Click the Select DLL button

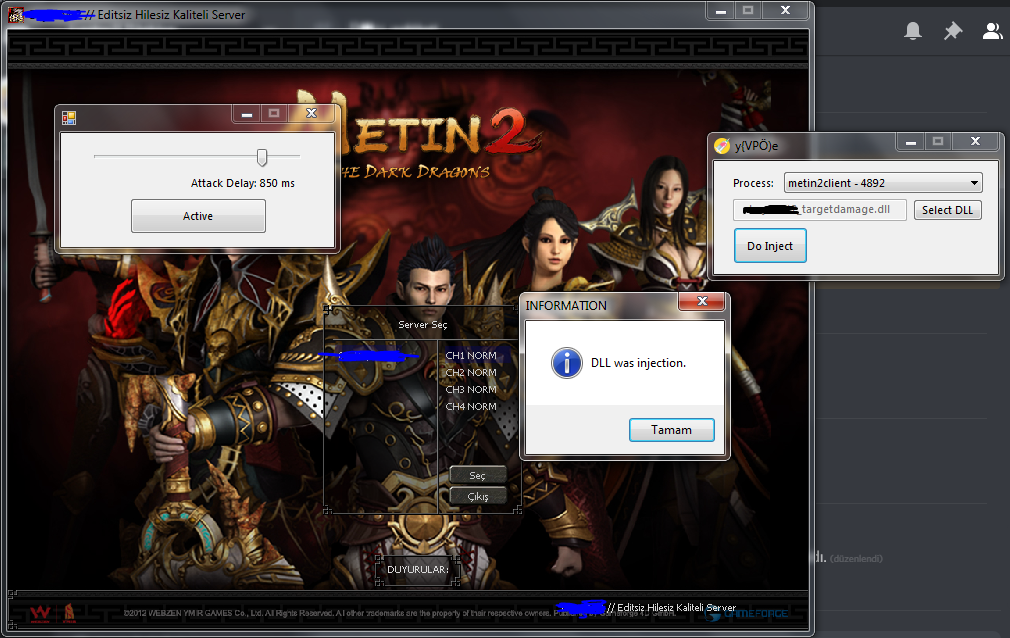tap(948, 210)
